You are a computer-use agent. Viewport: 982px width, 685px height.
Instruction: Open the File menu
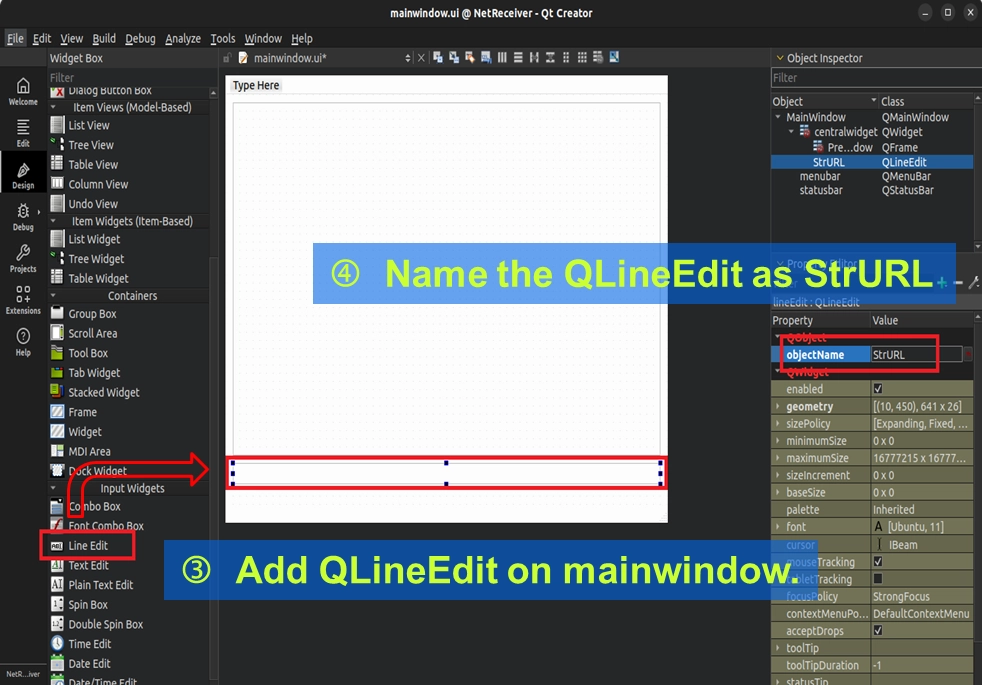pyautogui.click(x=15, y=38)
